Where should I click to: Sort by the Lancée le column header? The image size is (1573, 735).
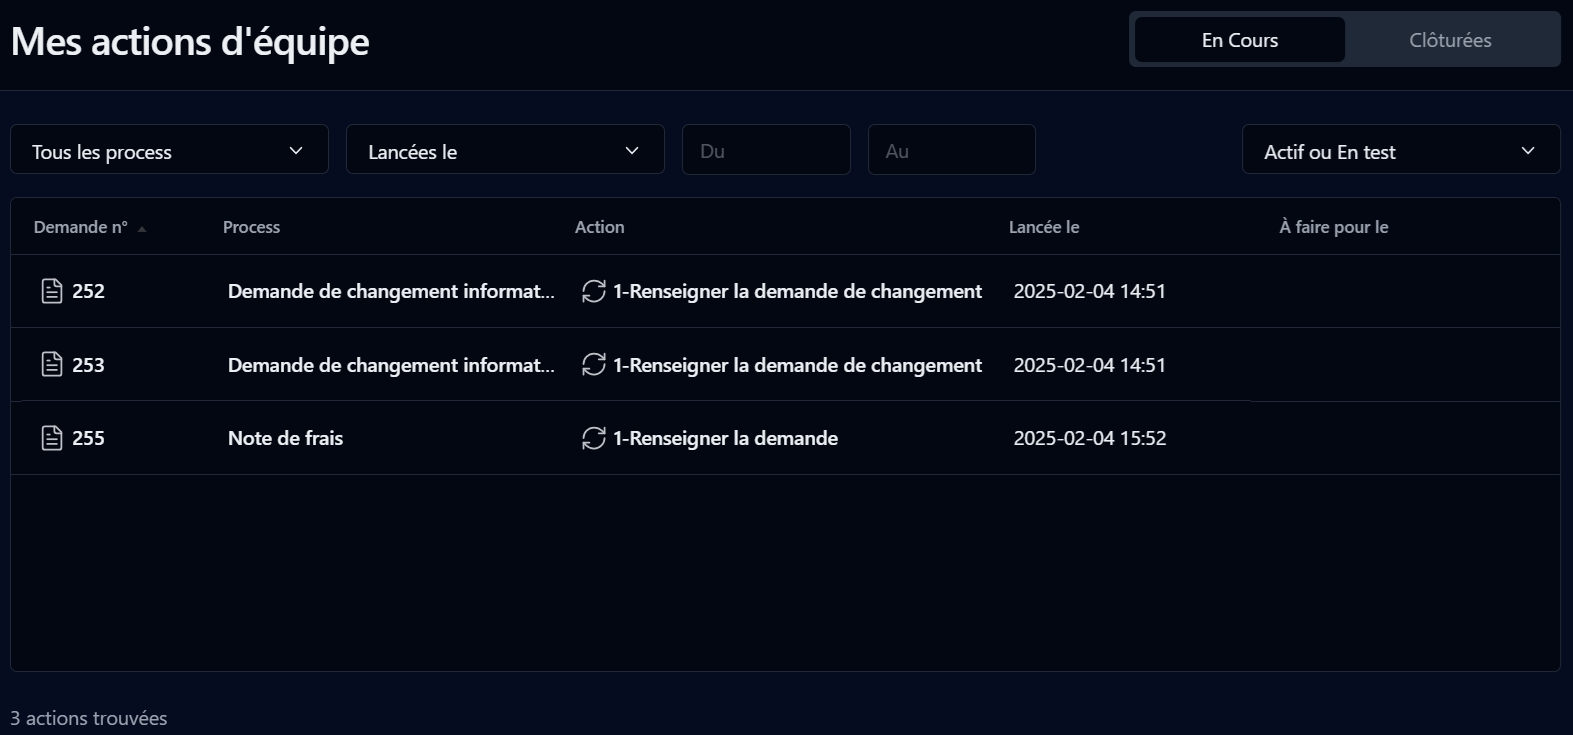(x=1043, y=227)
